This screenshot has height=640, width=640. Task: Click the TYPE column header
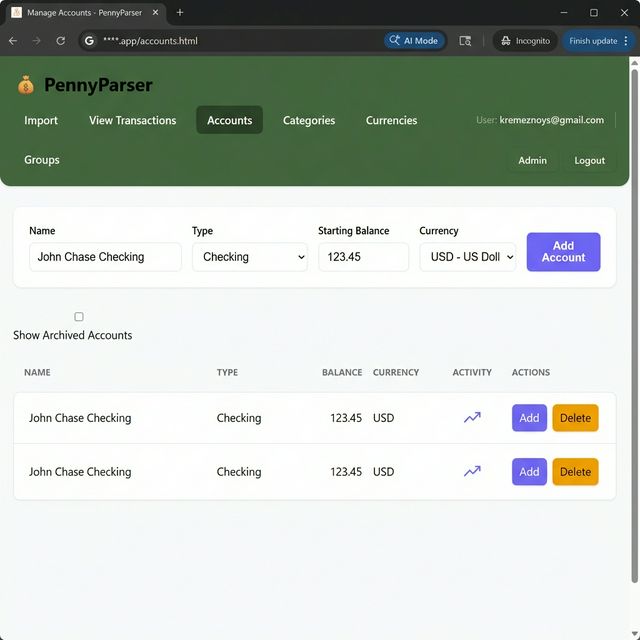coord(227,372)
